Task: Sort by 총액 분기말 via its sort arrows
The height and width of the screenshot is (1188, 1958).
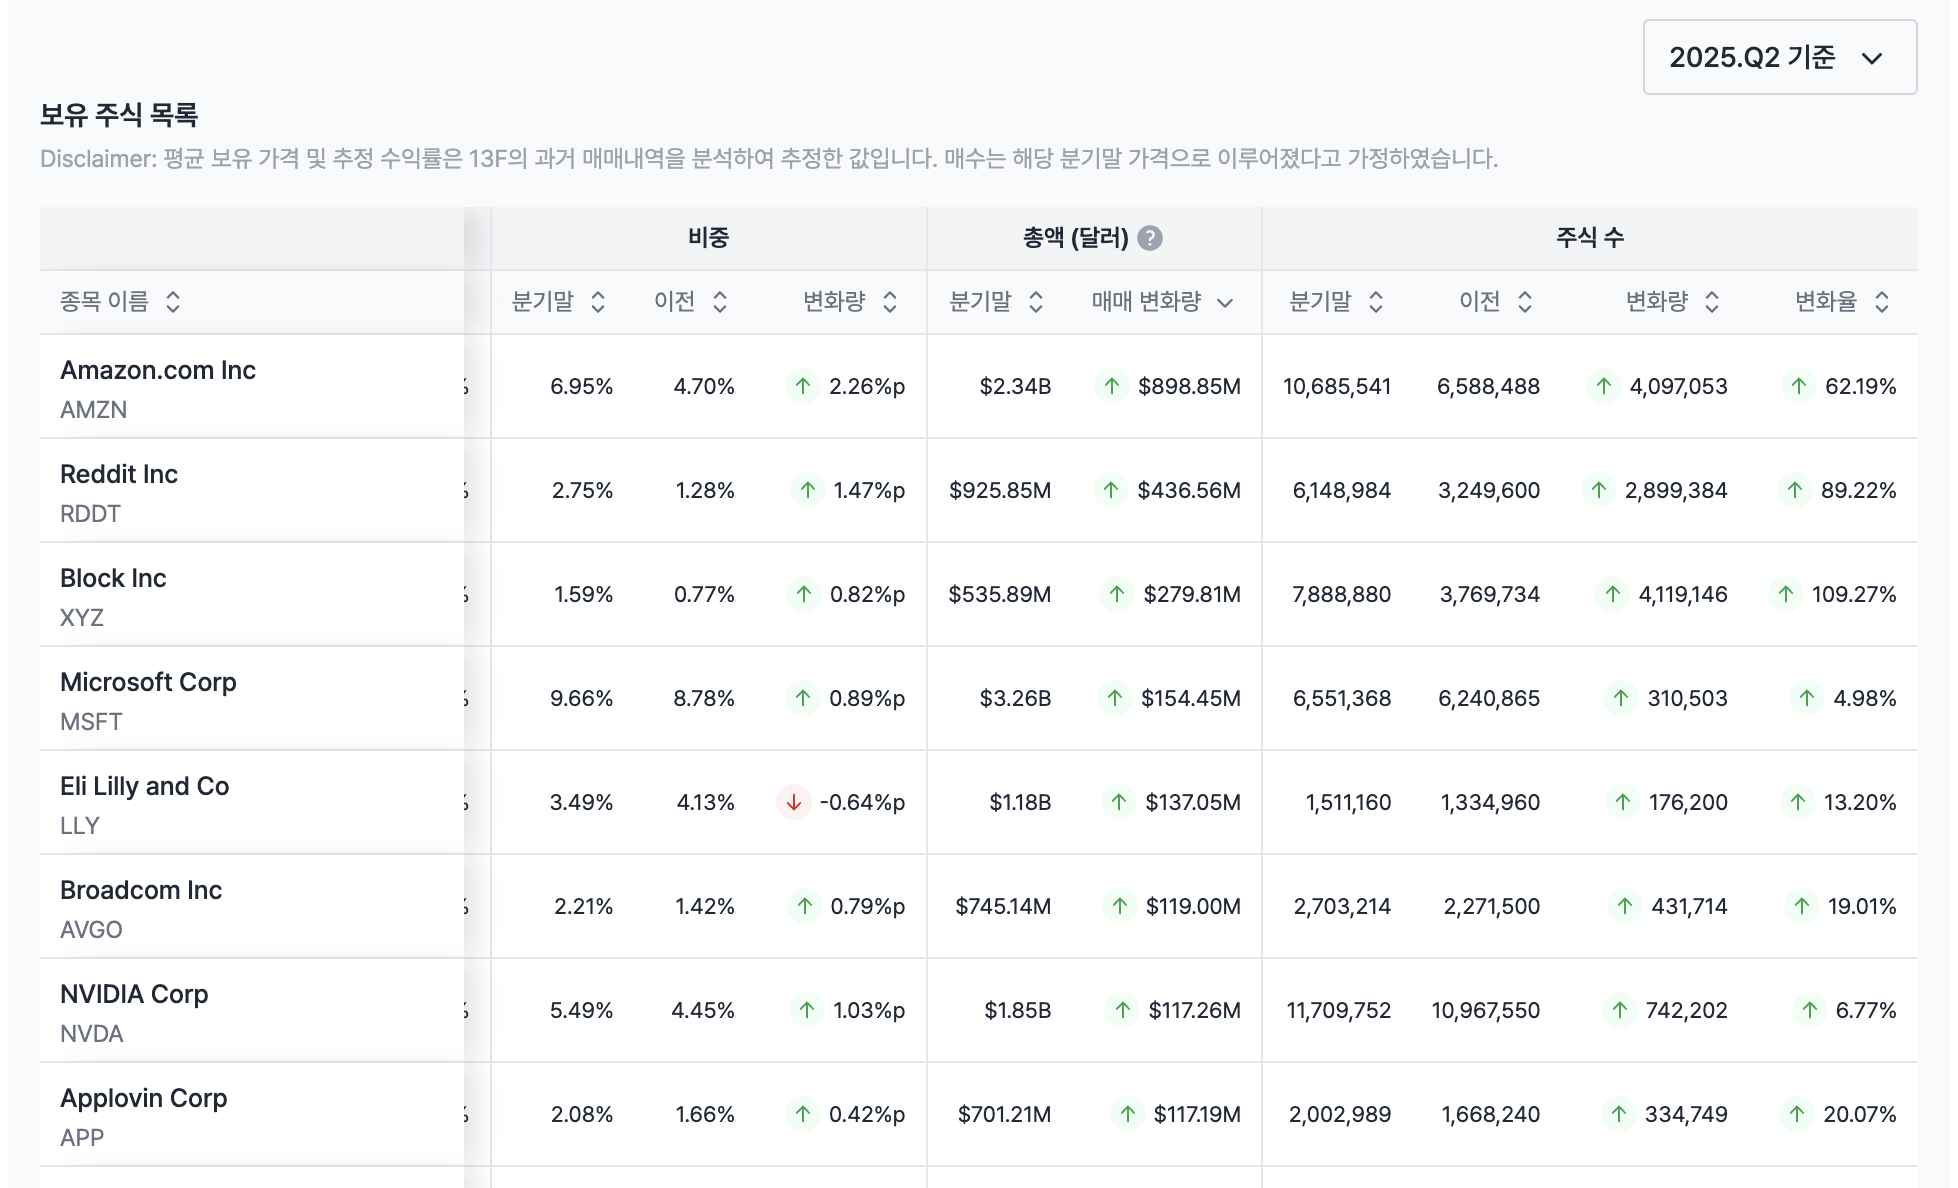Action: [x=1036, y=302]
